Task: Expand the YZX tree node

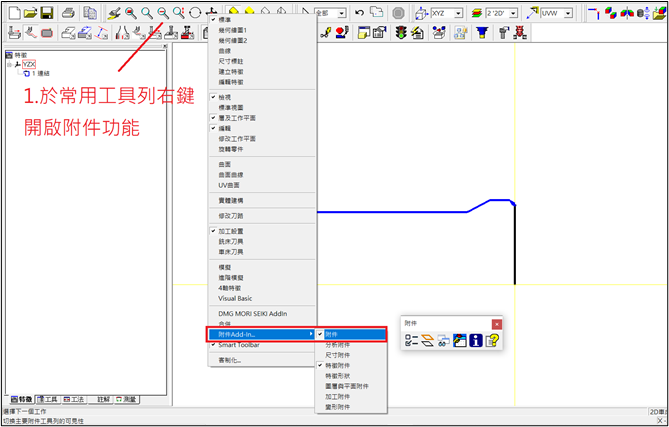Action: [8, 64]
